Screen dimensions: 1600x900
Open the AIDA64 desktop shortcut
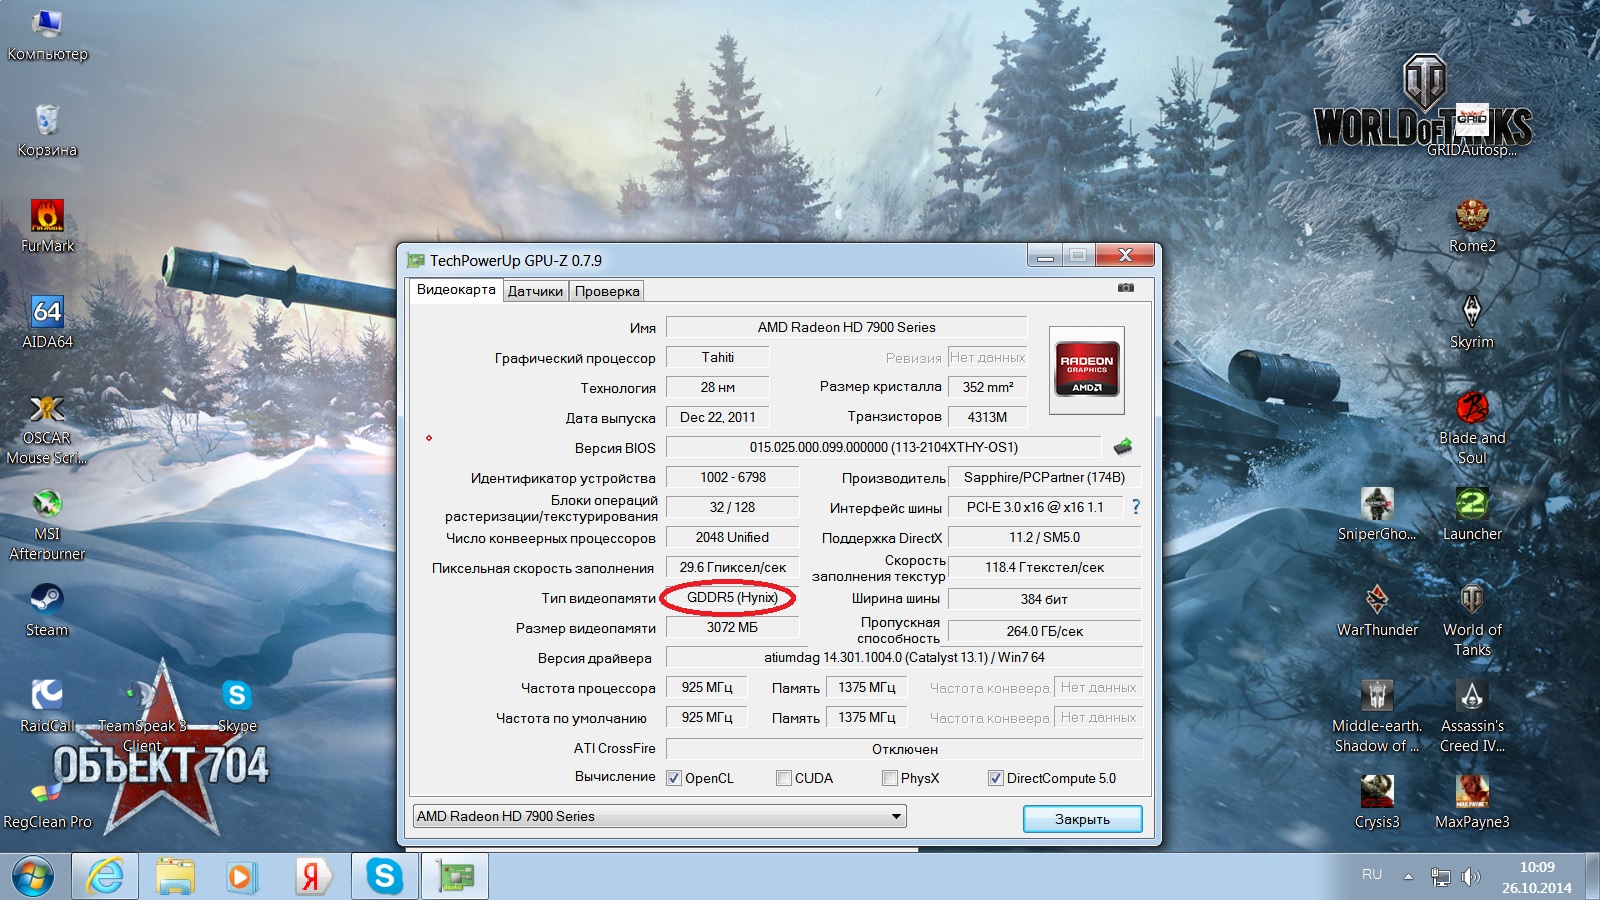pyautogui.click(x=47, y=322)
